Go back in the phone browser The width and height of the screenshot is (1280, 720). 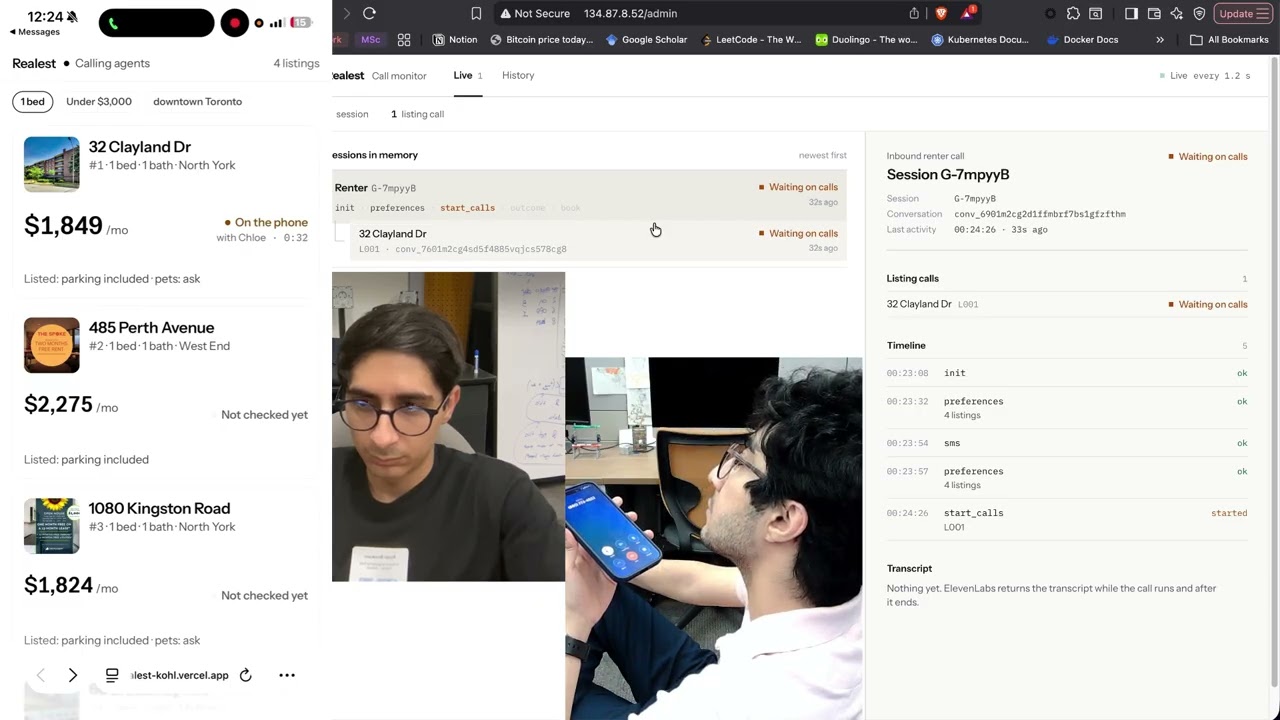coord(40,675)
